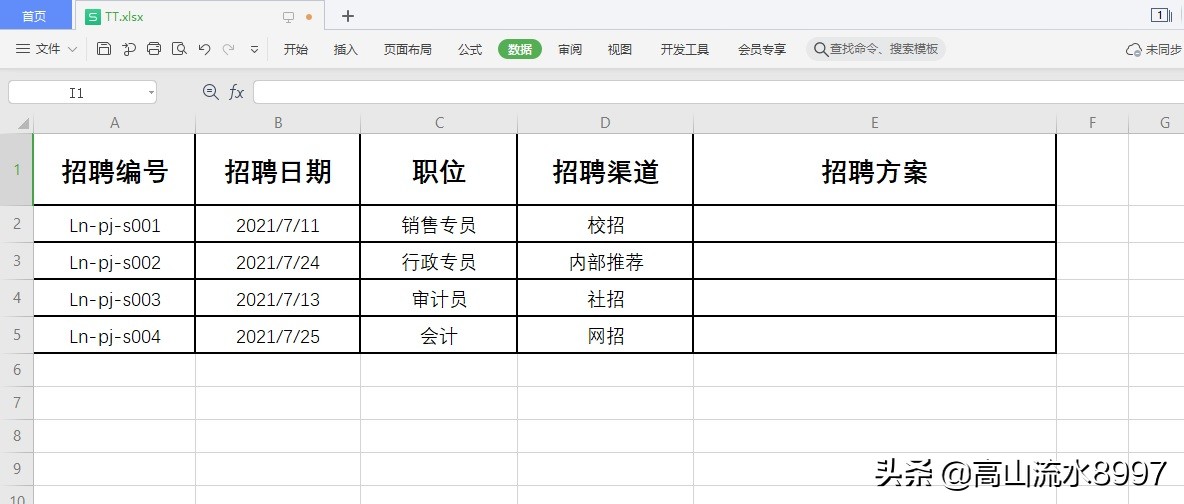This screenshot has height=504, width=1184.
Task: Select the date cell 2021/7/25
Action: [x=278, y=335]
